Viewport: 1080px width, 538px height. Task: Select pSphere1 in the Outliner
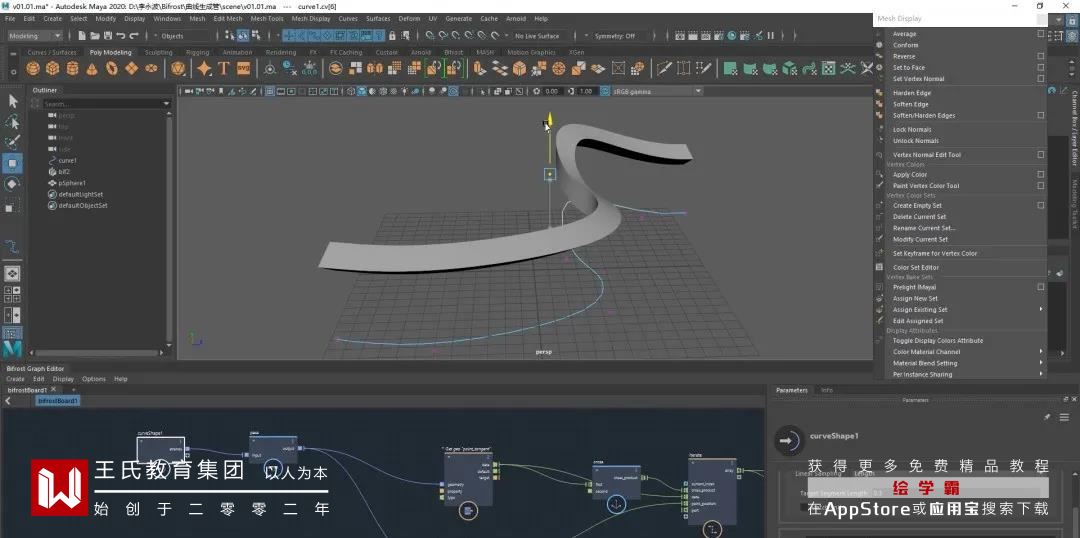pyautogui.click(x=72, y=183)
